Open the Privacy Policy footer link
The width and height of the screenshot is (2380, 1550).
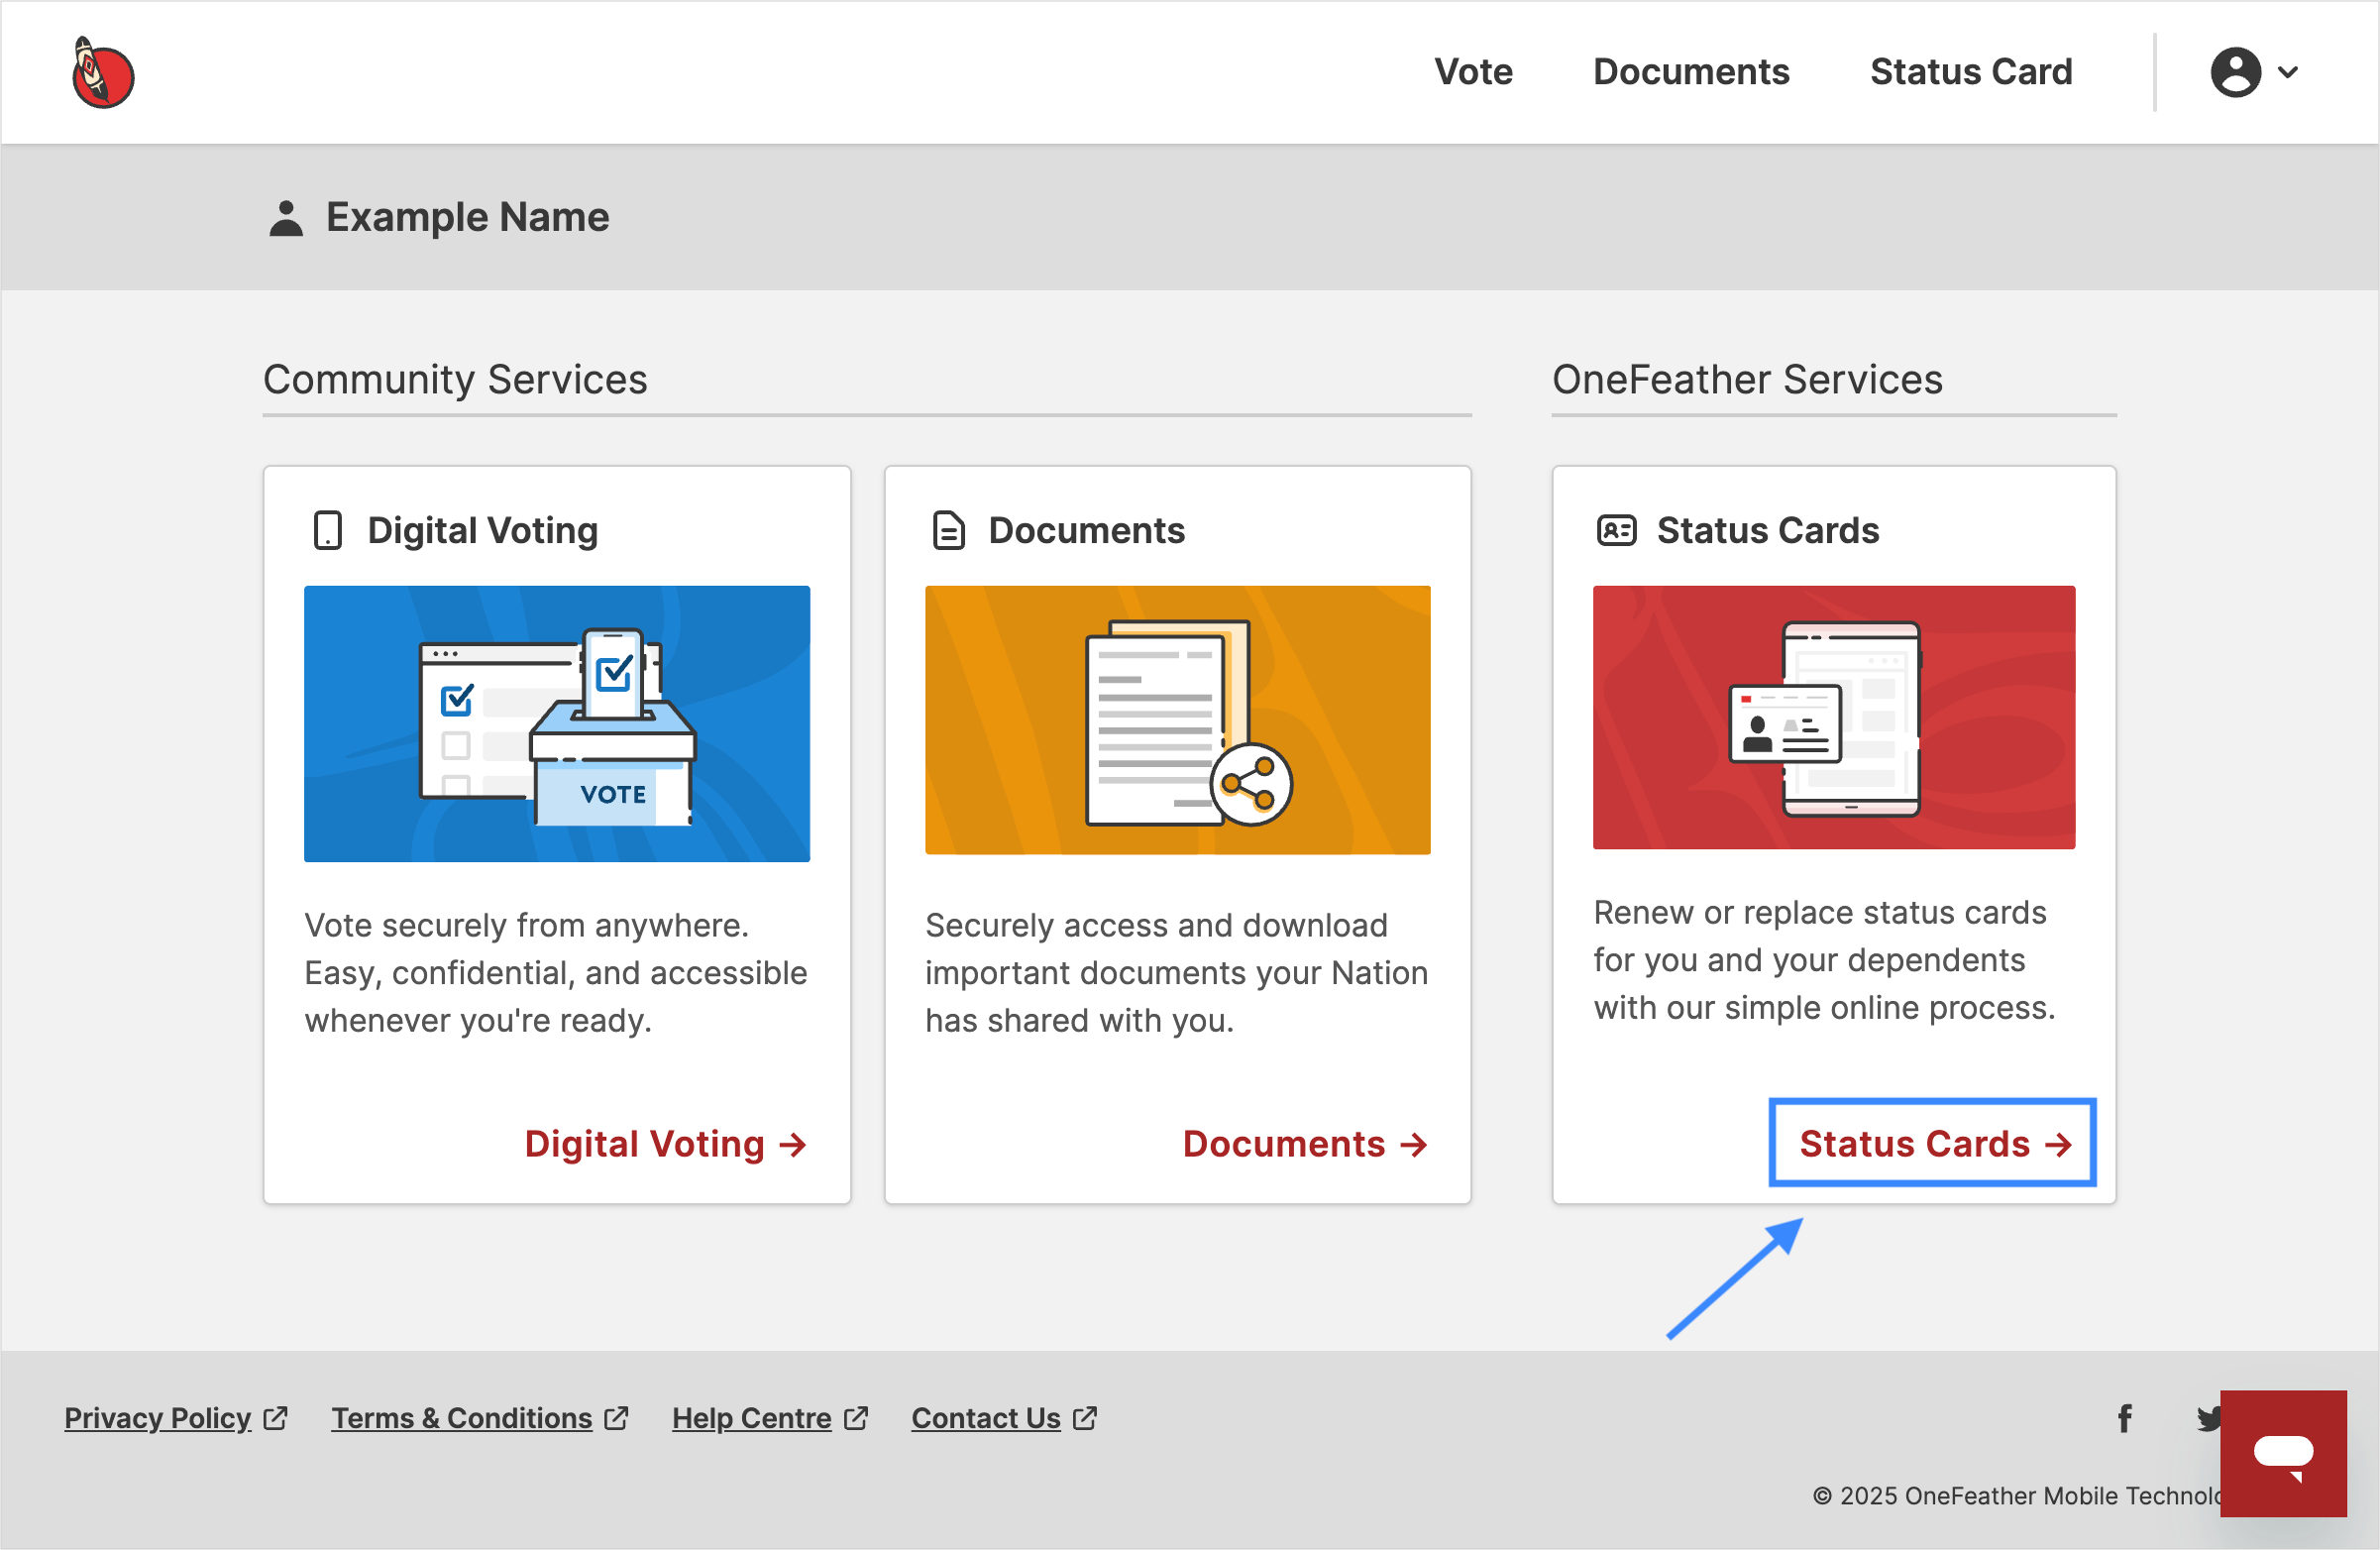pos(157,1418)
